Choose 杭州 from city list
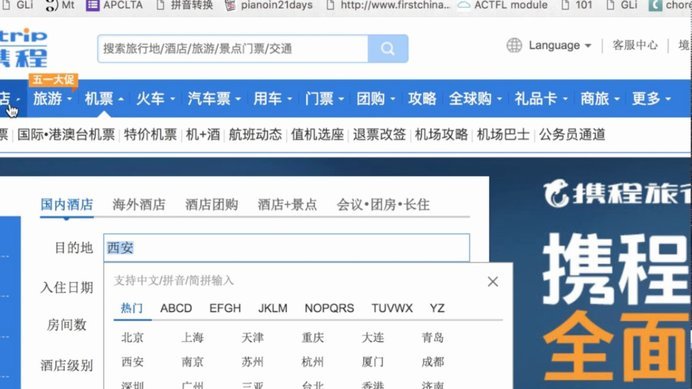Image resolution: width=692 pixels, height=389 pixels. coord(312,362)
